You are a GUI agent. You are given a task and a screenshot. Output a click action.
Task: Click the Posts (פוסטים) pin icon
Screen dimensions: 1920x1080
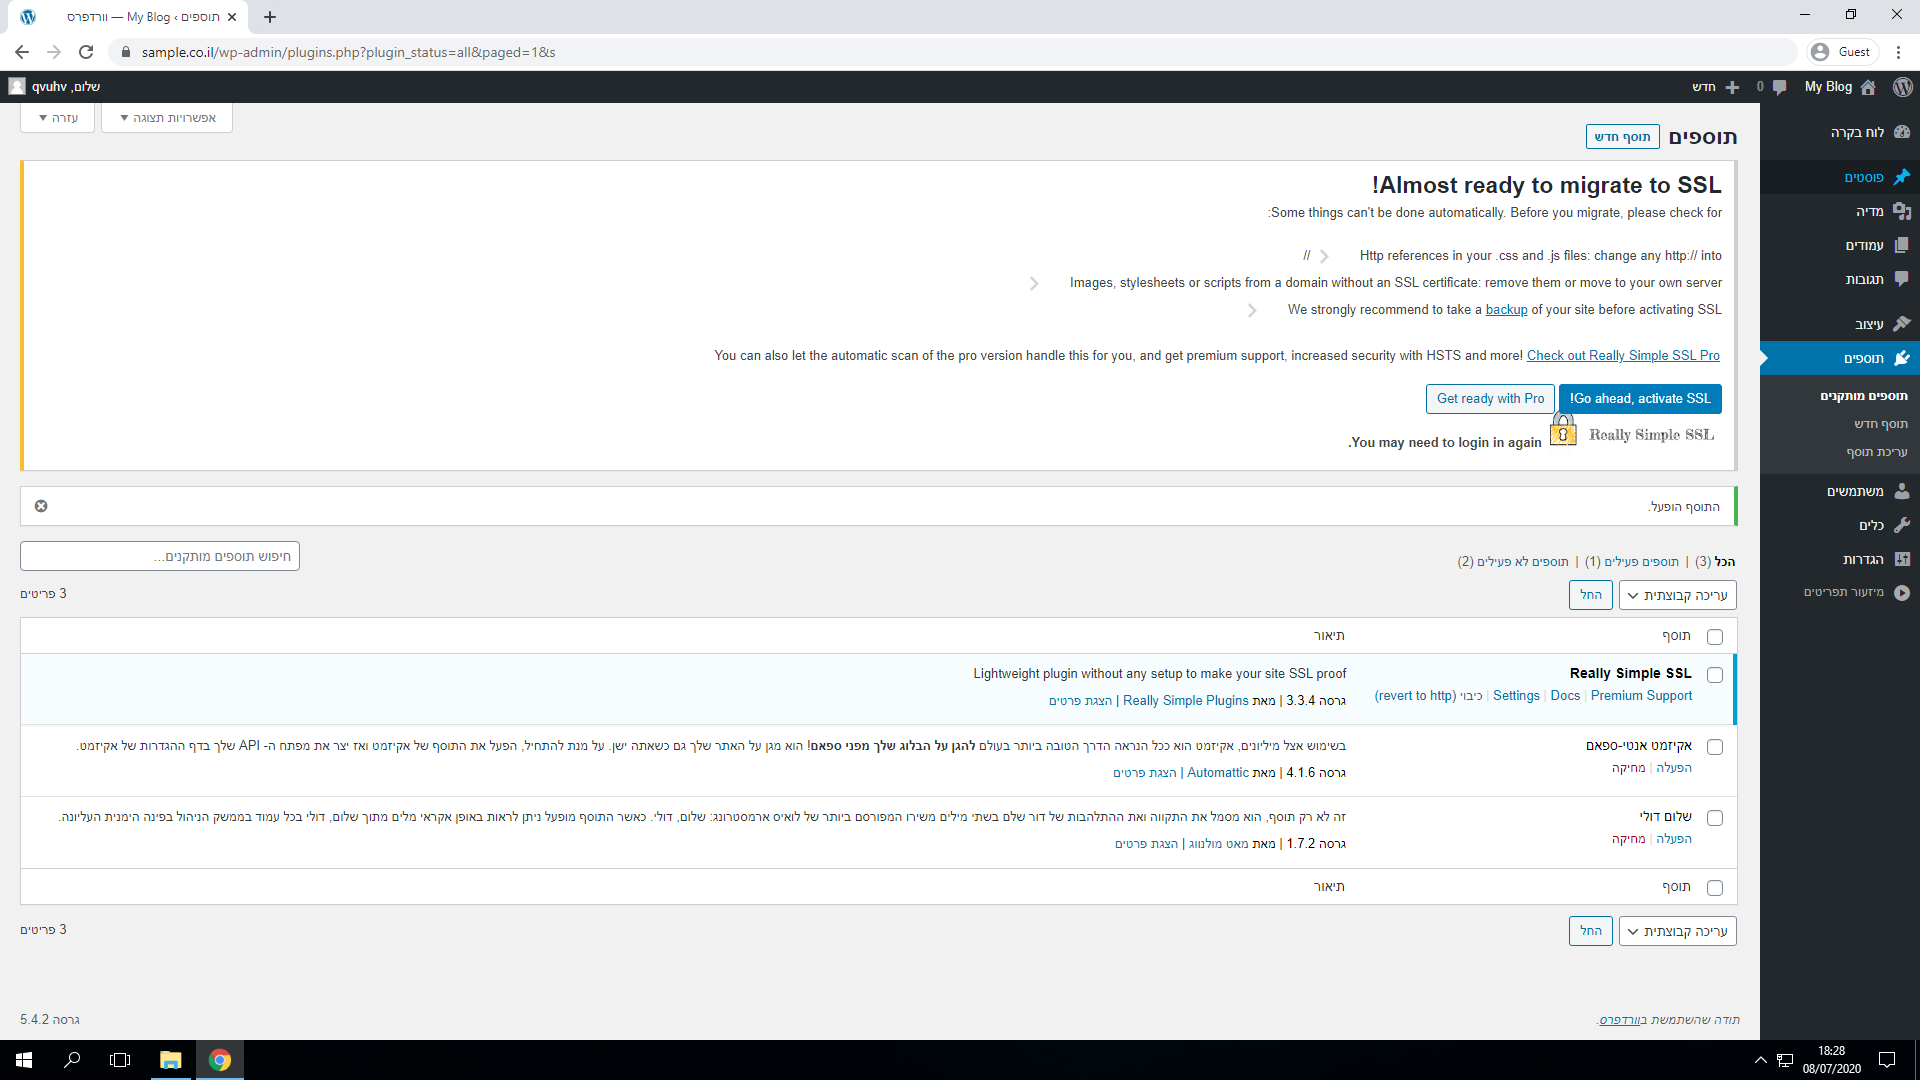tap(1901, 177)
